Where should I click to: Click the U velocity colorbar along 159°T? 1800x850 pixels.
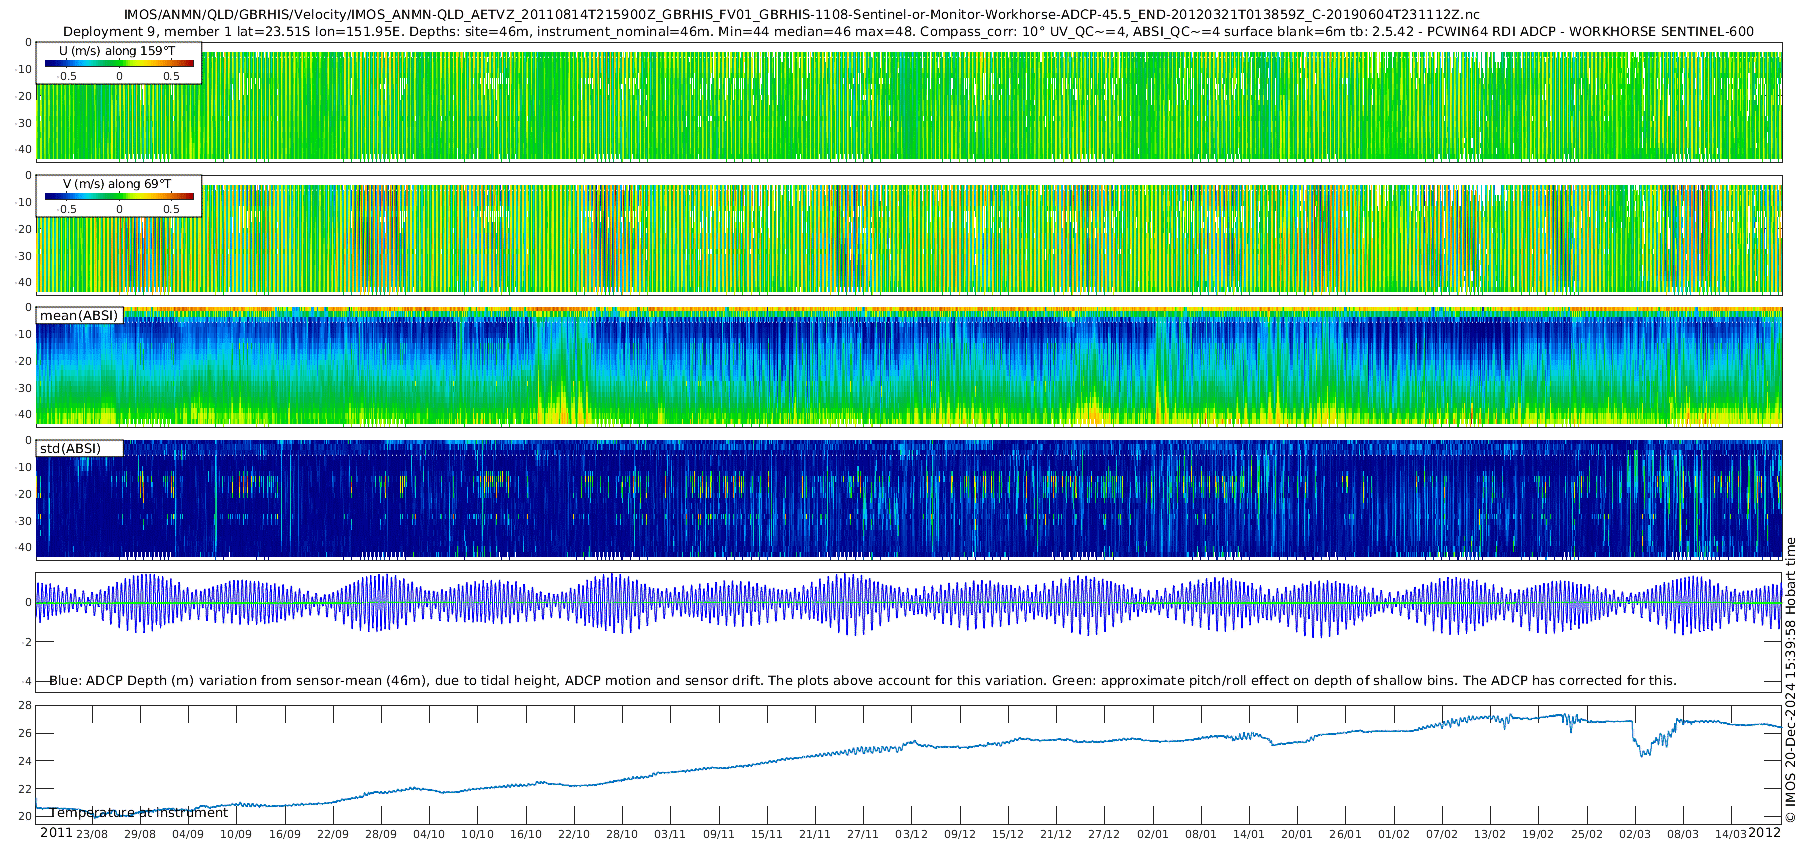pyautogui.click(x=119, y=64)
